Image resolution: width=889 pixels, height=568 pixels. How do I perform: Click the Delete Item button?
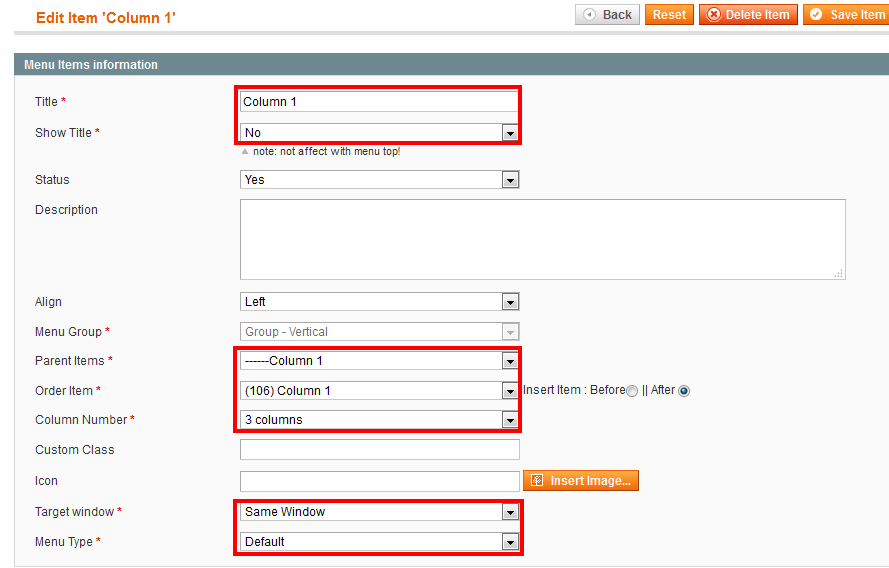click(748, 15)
